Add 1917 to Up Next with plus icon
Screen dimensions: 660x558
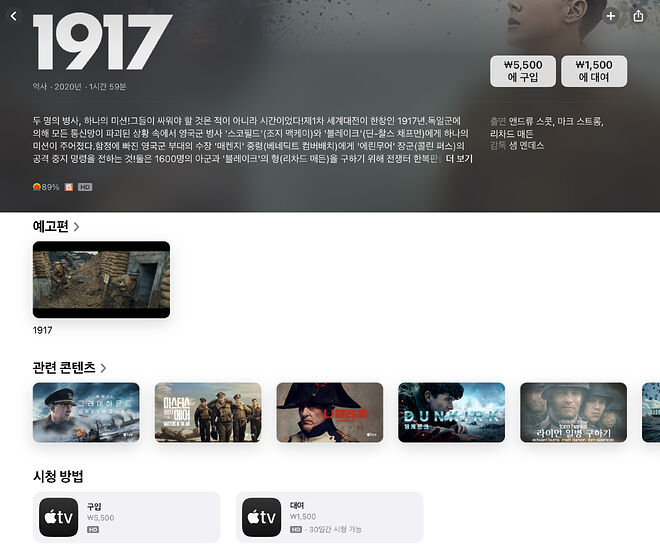tap(610, 16)
